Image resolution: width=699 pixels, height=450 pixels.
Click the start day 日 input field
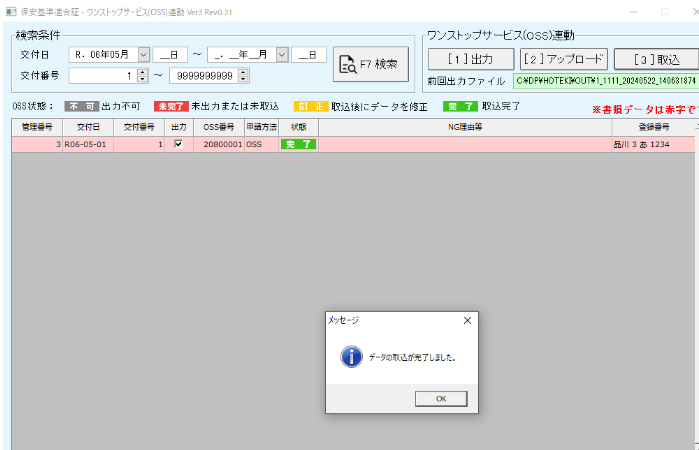point(171,55)
